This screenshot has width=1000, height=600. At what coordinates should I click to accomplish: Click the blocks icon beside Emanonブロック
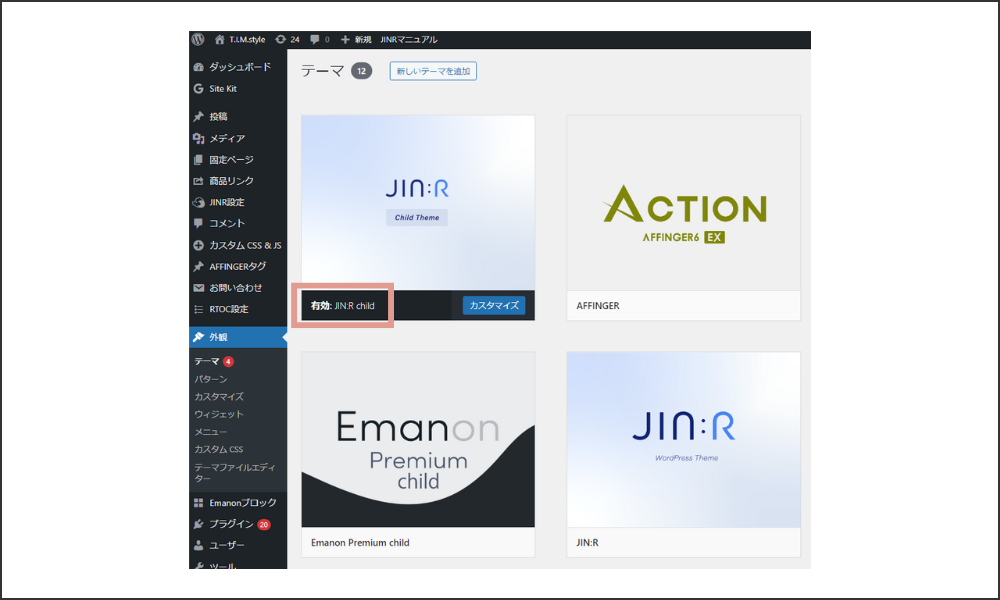198,502
